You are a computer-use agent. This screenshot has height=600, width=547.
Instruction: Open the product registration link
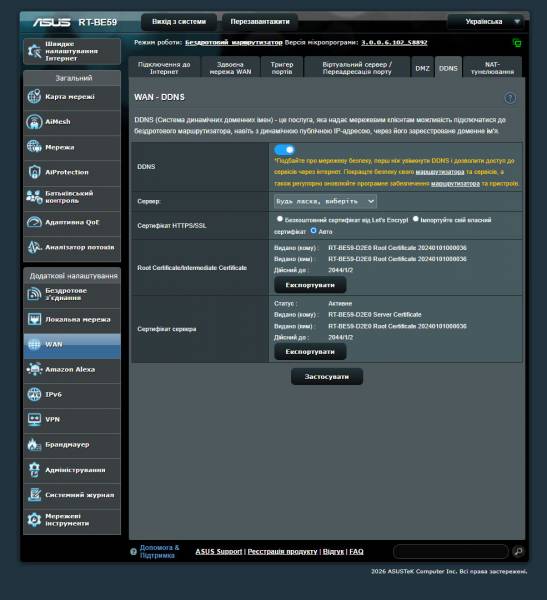click(282, 551)
